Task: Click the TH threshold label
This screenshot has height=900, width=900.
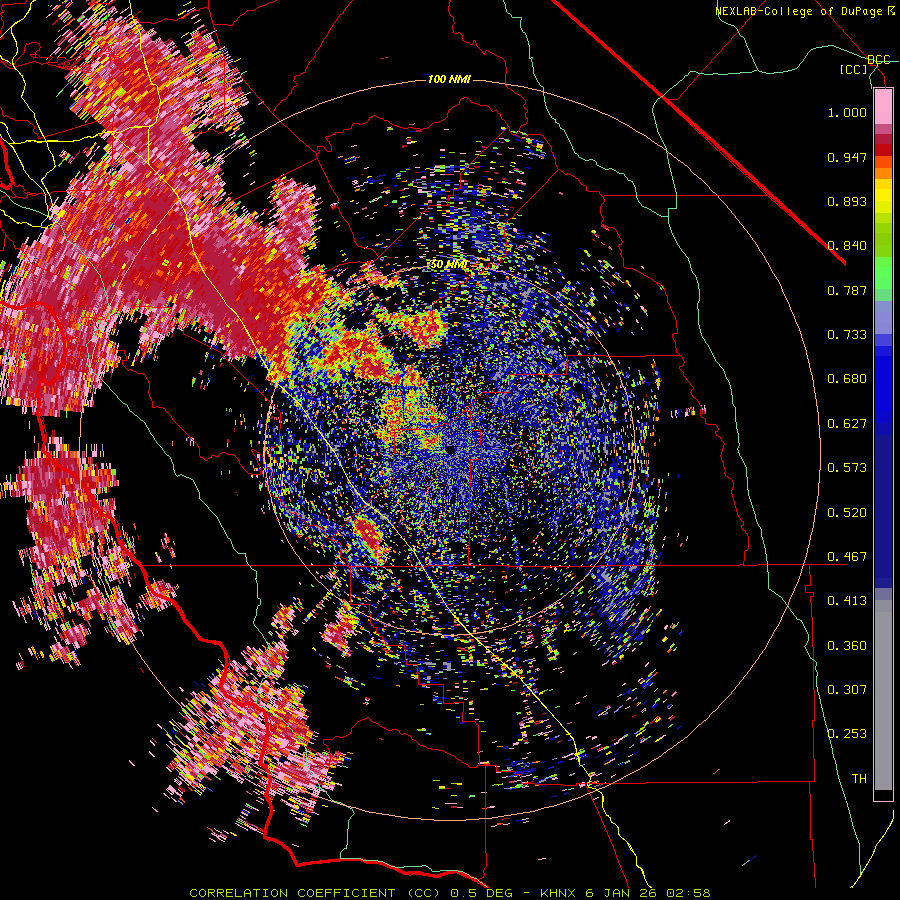Action: tap(859, 778)
